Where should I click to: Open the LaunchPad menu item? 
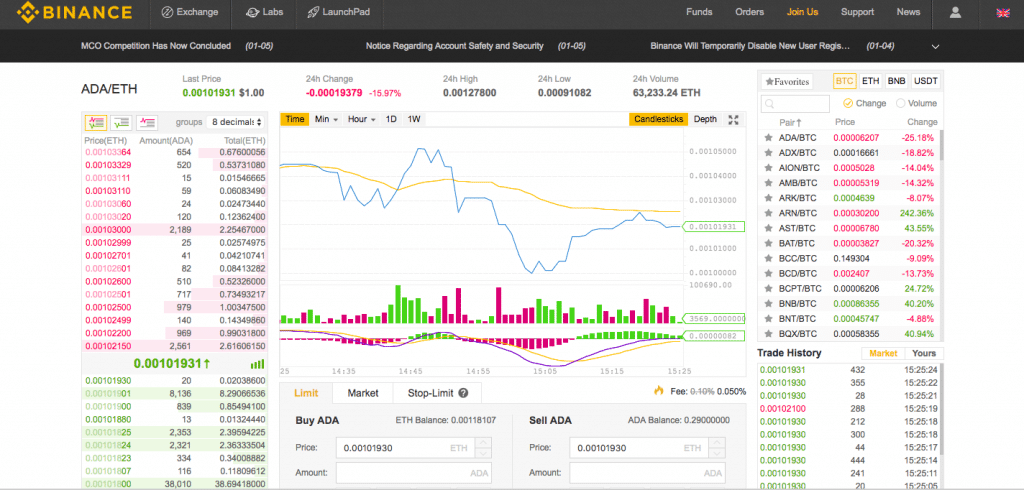tap(338, 12)
